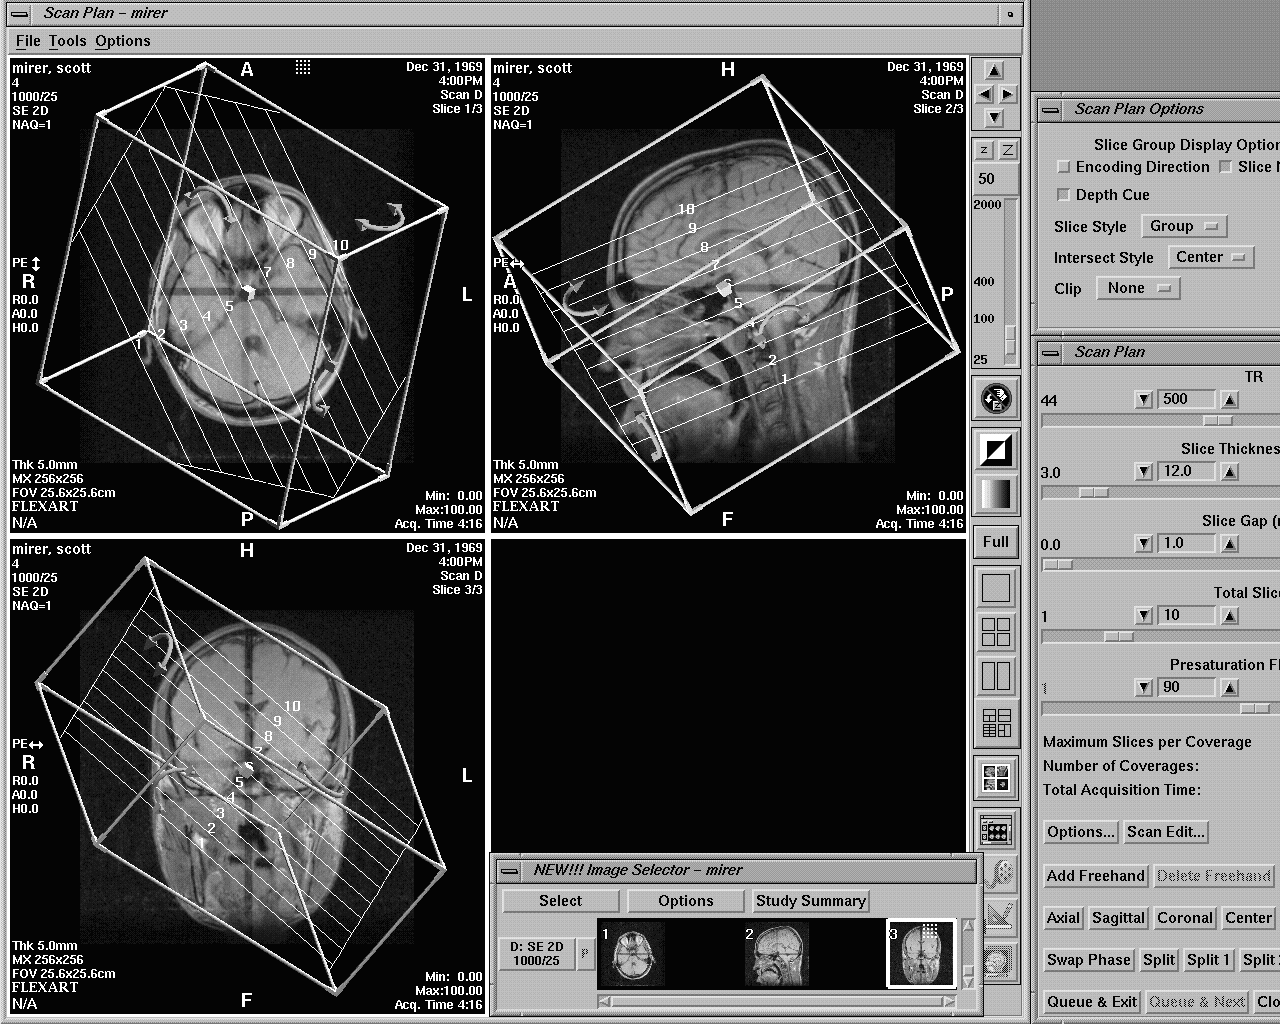Click the Split button

point(1159,960)
